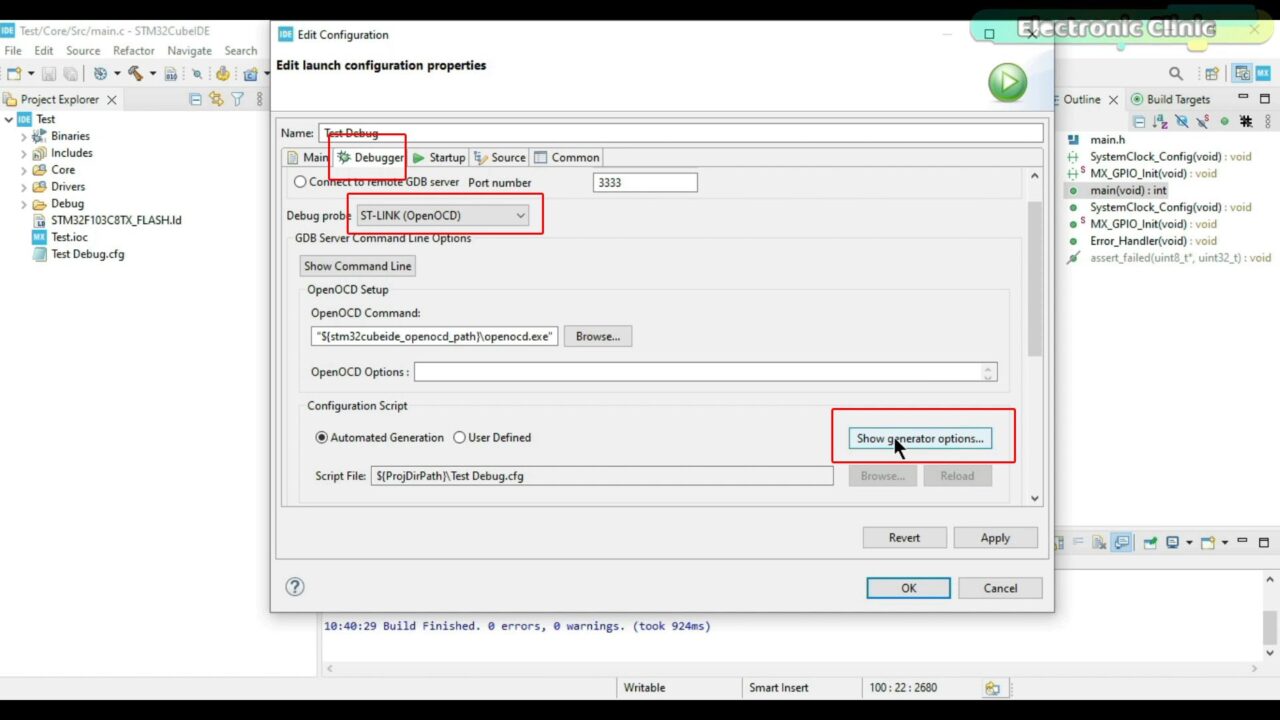This screenshot has height=720, width=1280.
Task: Expand the Drivers folder node
Action: click(24, 187)
